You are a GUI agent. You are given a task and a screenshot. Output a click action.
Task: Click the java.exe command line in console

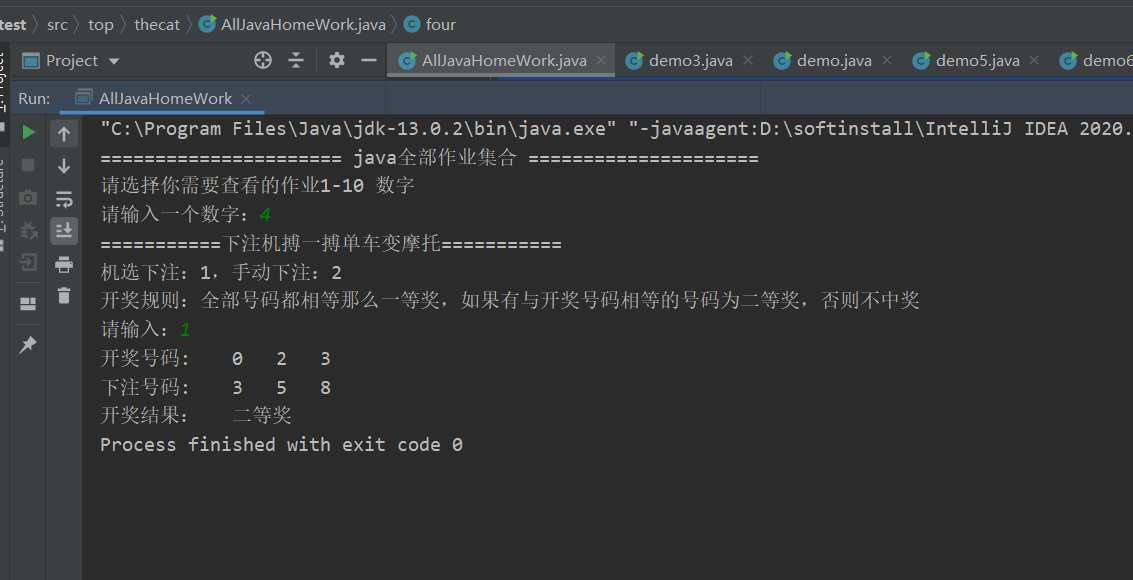616,129
